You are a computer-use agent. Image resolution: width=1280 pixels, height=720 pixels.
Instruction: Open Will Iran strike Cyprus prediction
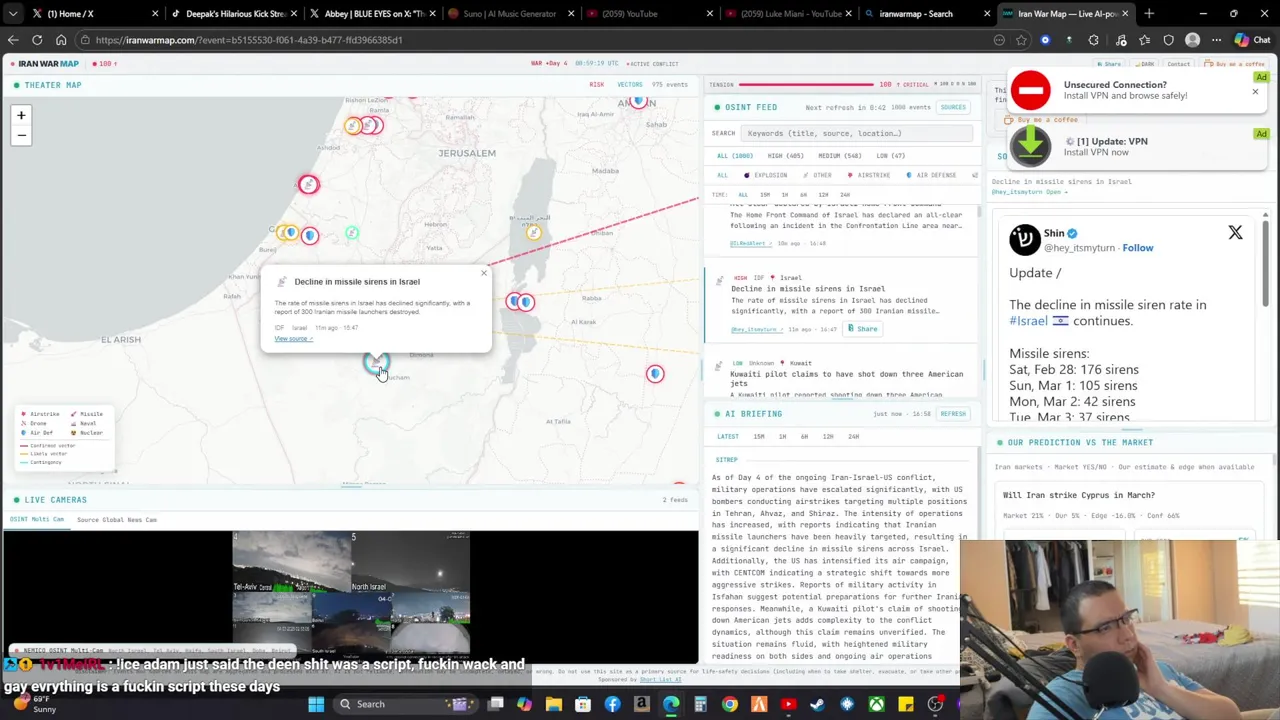coord(1079,495)
